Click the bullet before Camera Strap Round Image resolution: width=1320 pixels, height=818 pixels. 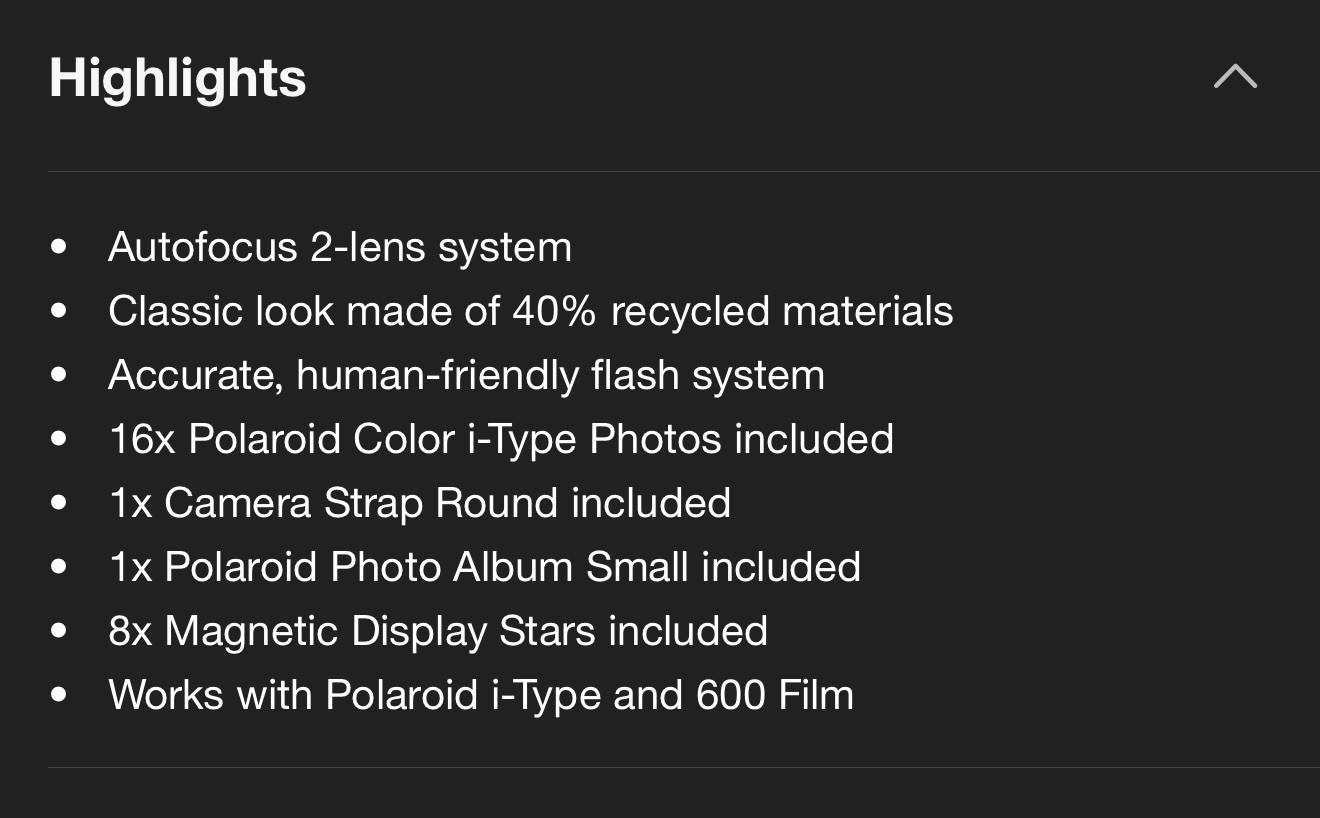[59, 503]
